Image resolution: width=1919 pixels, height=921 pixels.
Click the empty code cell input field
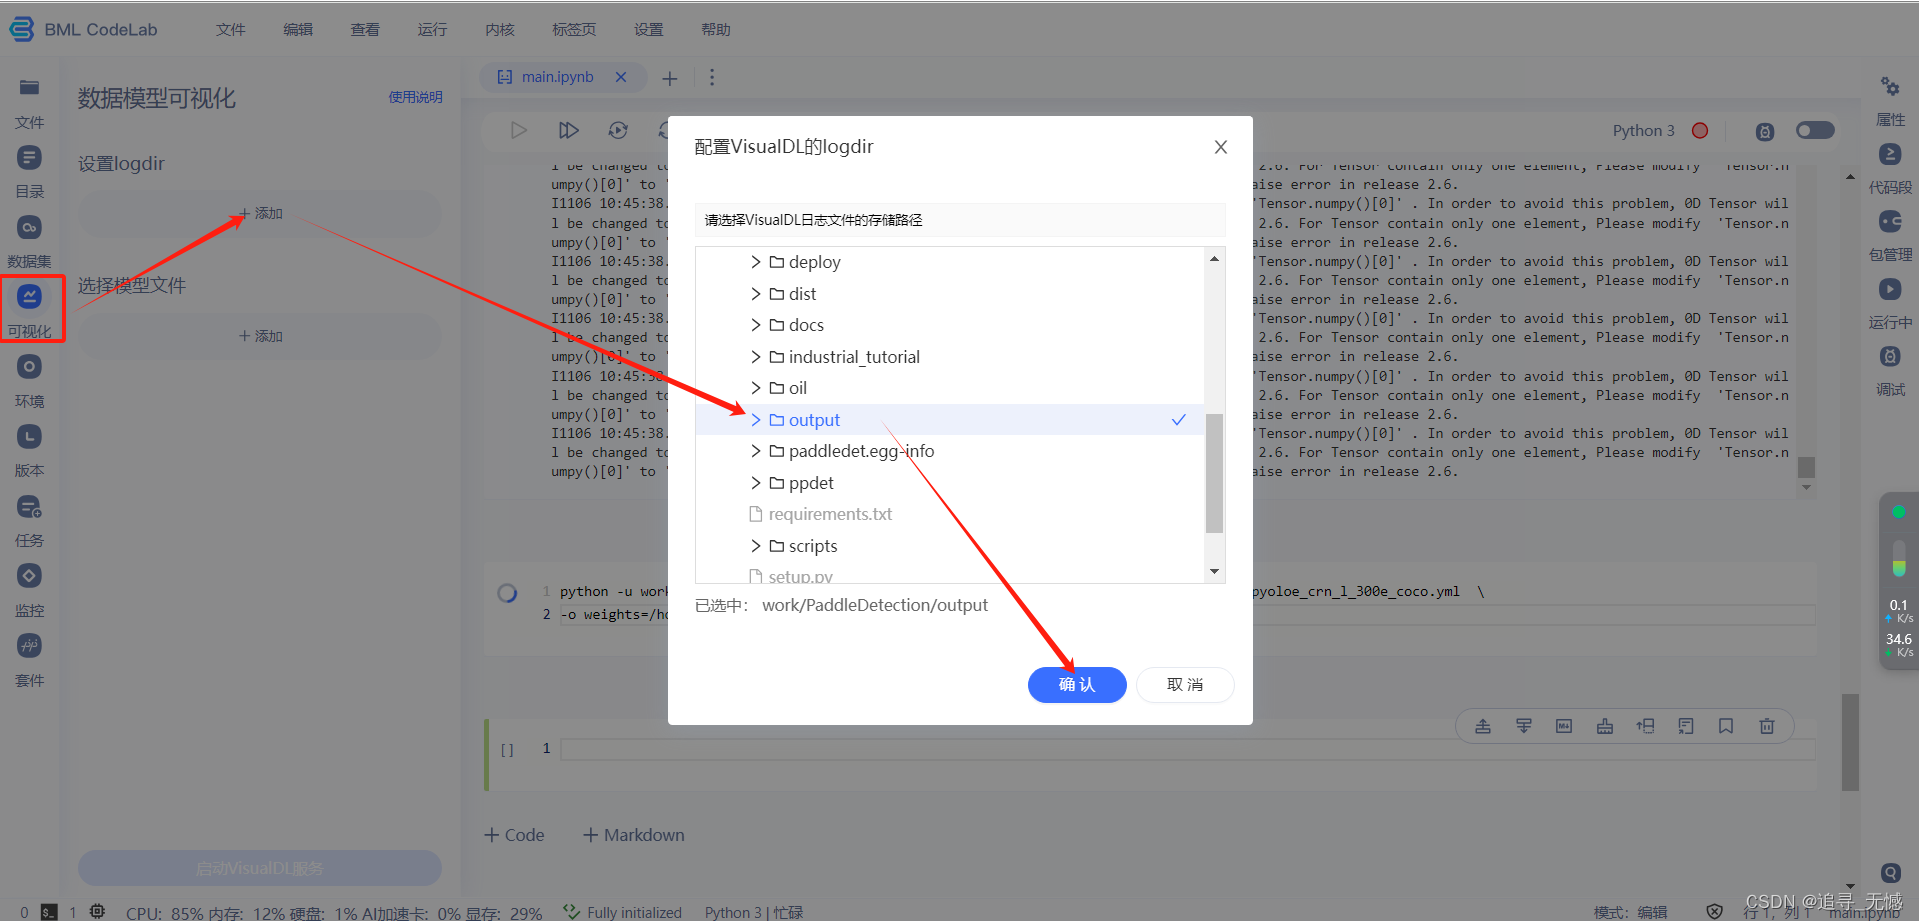tap(1188, 749)
